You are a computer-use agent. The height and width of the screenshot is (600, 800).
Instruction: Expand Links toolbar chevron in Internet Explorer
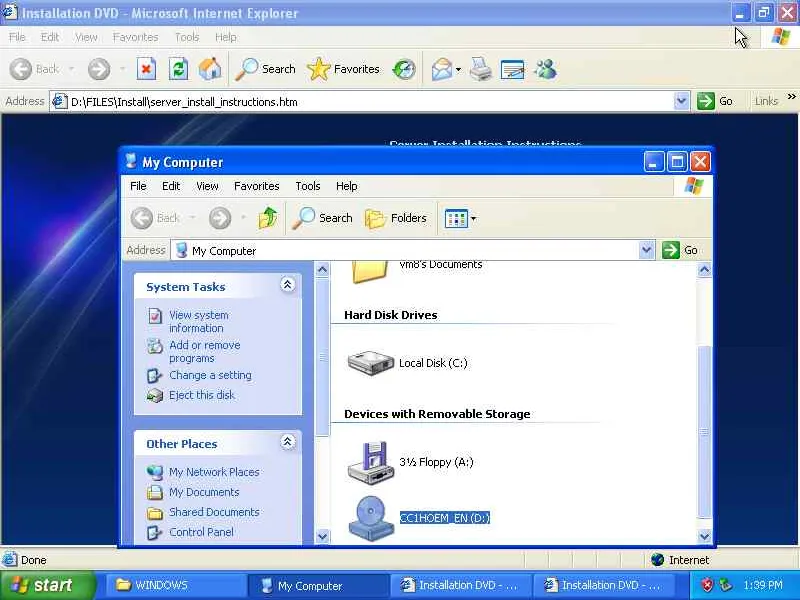pos(791,96)
